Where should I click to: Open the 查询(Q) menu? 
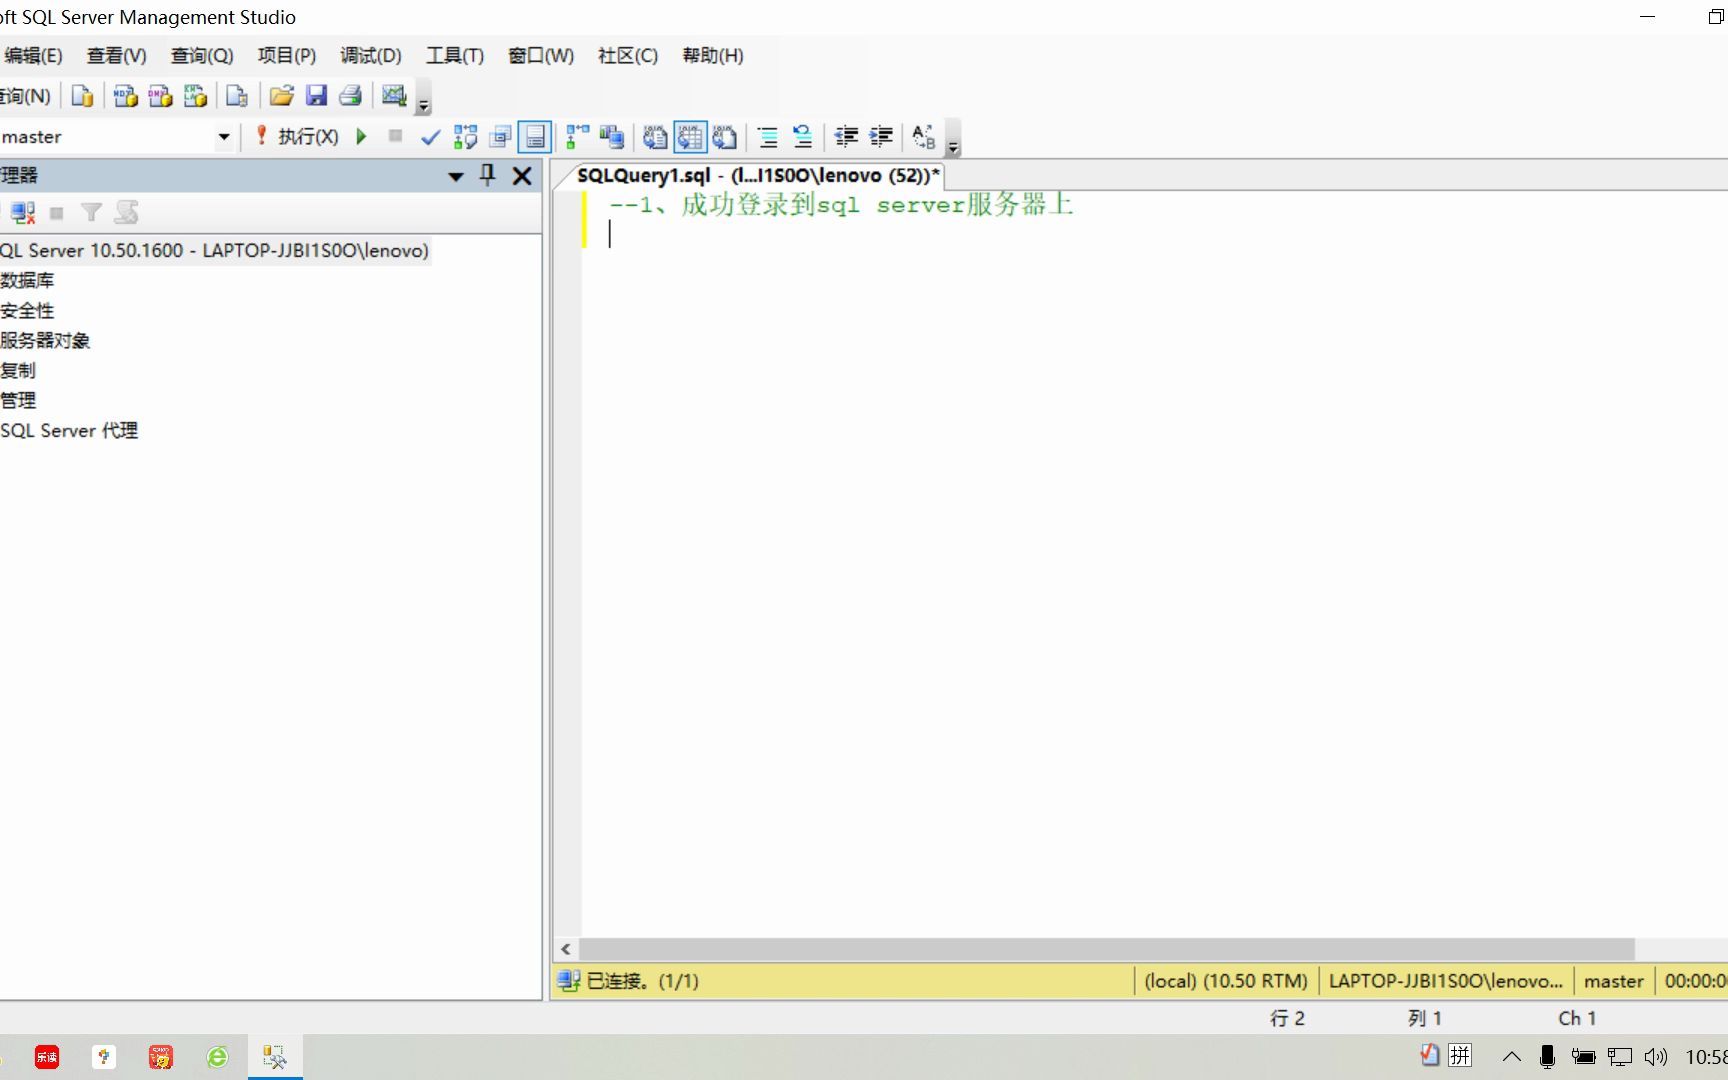point(202,56)
